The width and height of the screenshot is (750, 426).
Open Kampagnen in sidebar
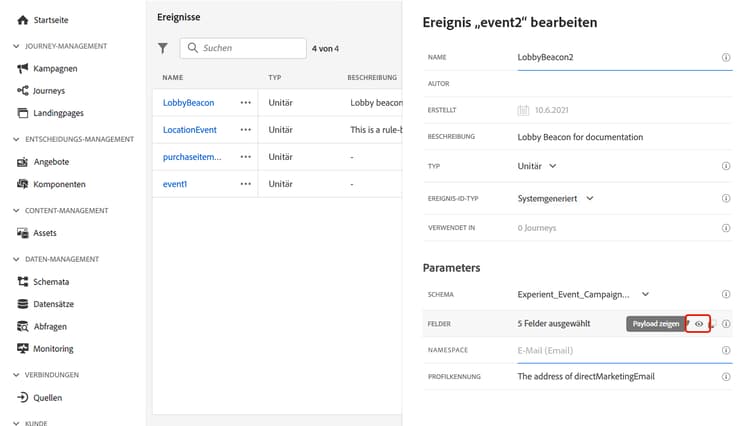55,69
